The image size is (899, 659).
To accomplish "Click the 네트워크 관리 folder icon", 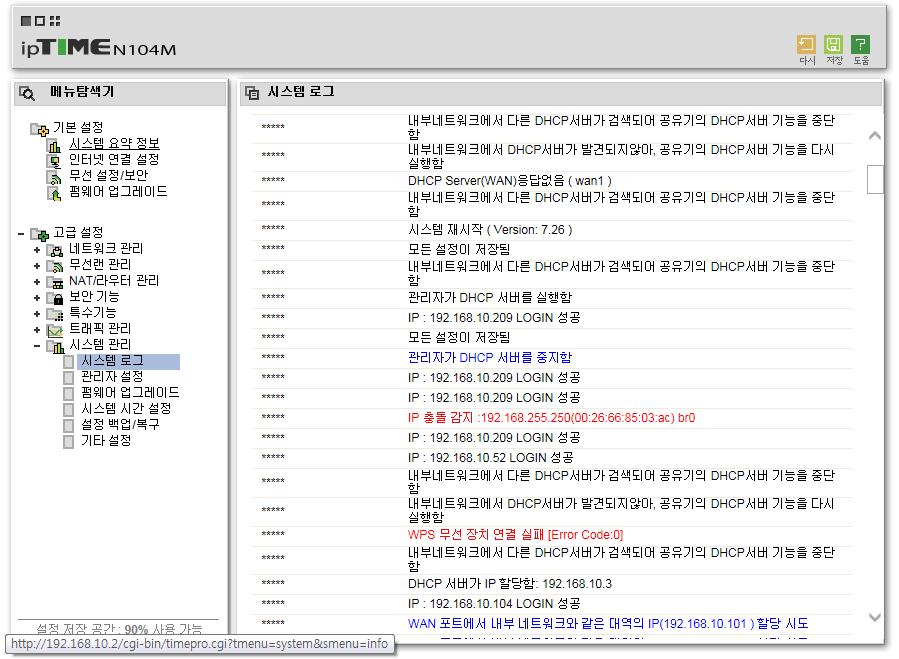I will coord(55,251).
